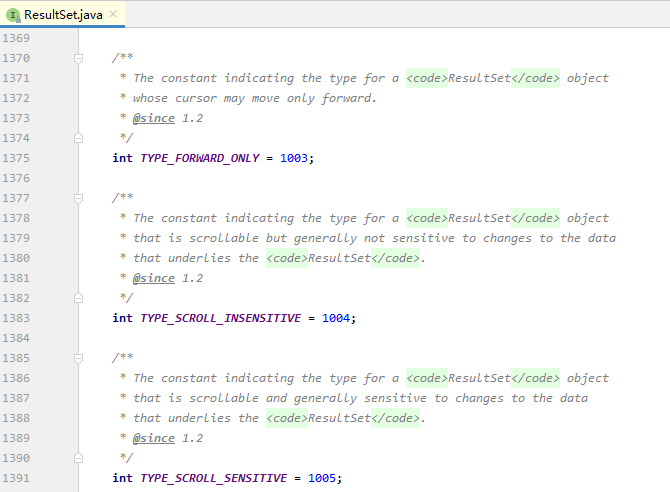Viewport: 670px width, 492px height.
Task: Click 'scrollable but generally not sensitive' comment line
Action: 374,238
